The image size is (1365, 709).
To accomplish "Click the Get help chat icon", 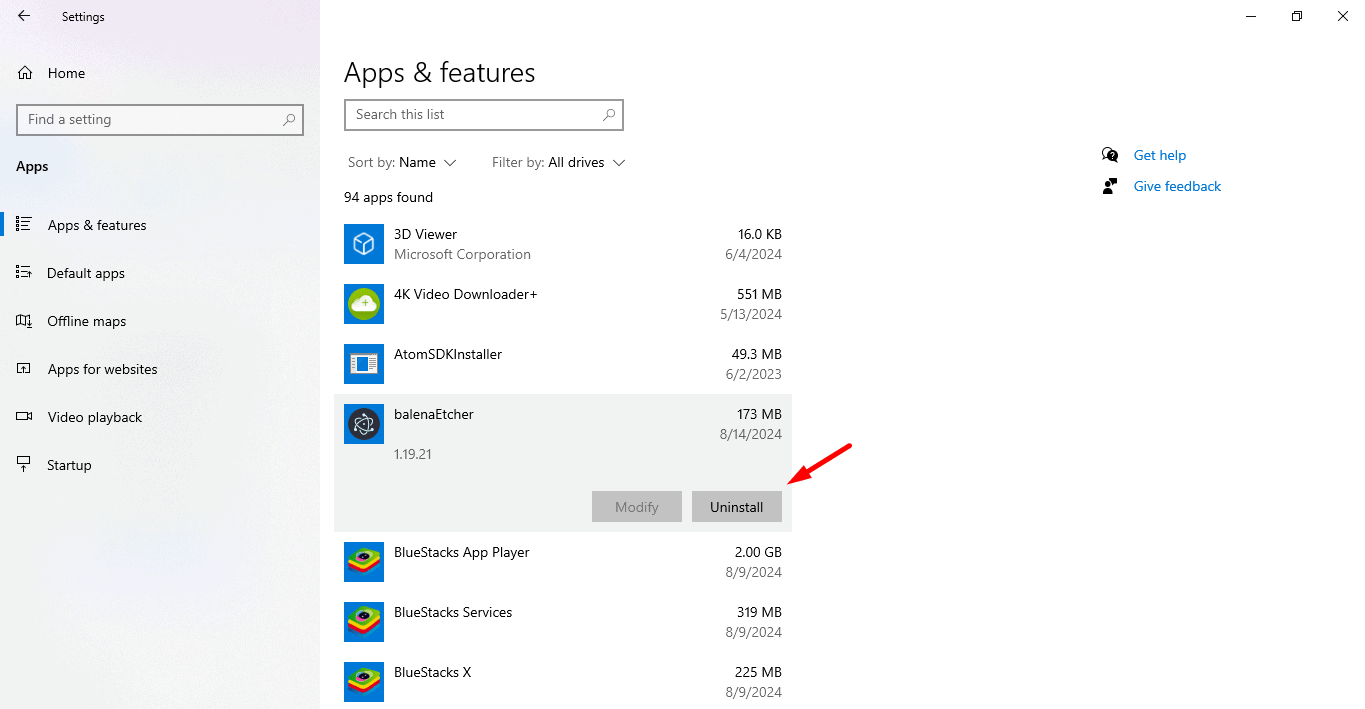I will [x=1110, y=155].
